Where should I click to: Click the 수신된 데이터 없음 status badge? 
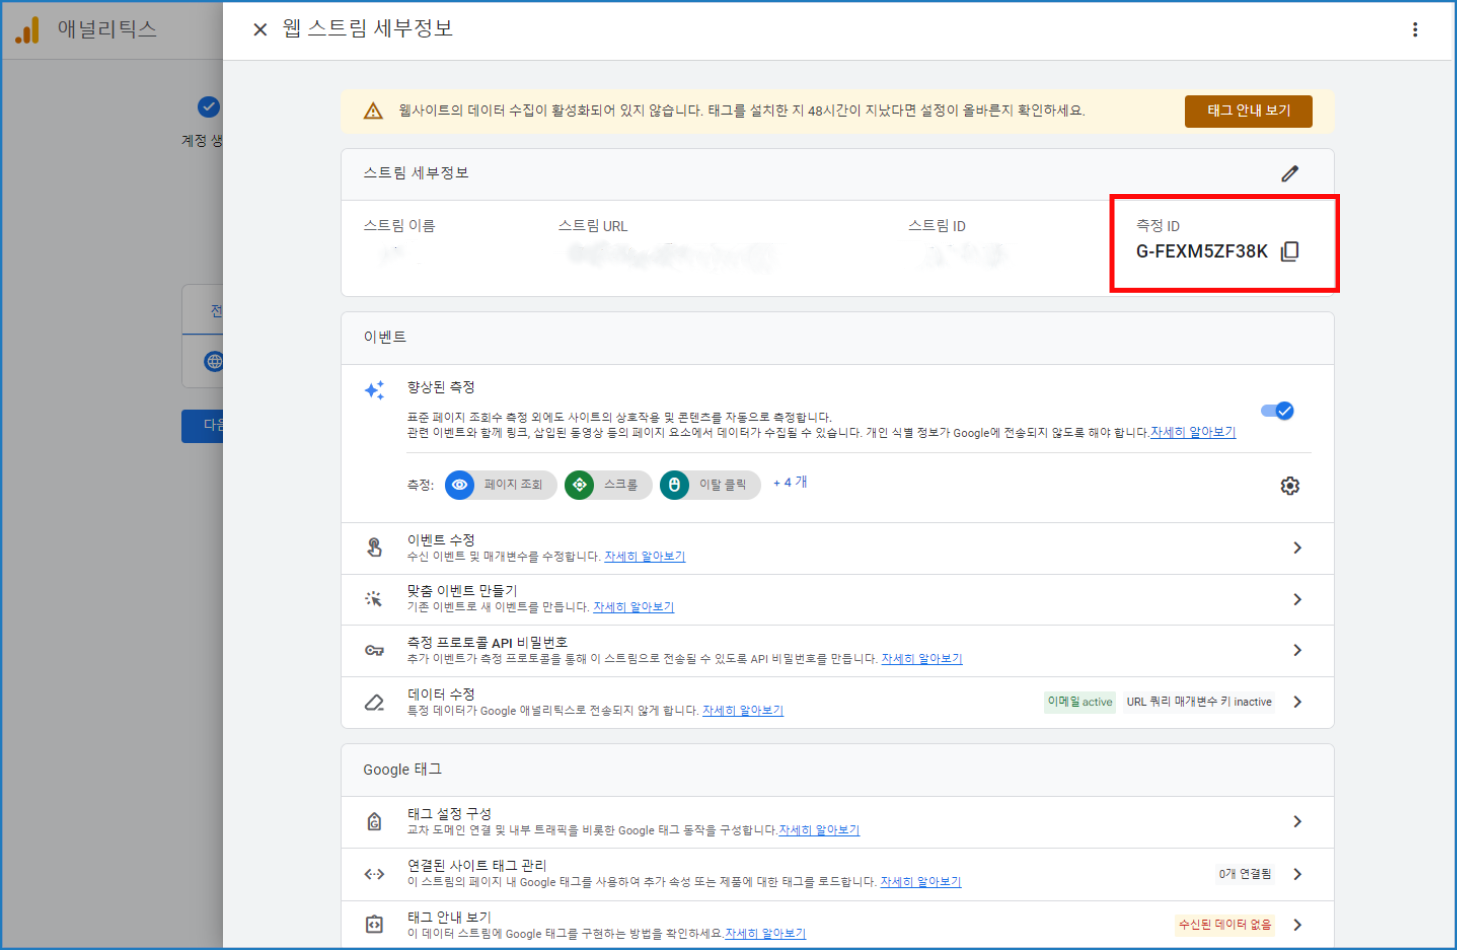pyautogui.click(x=1225, y=925)
